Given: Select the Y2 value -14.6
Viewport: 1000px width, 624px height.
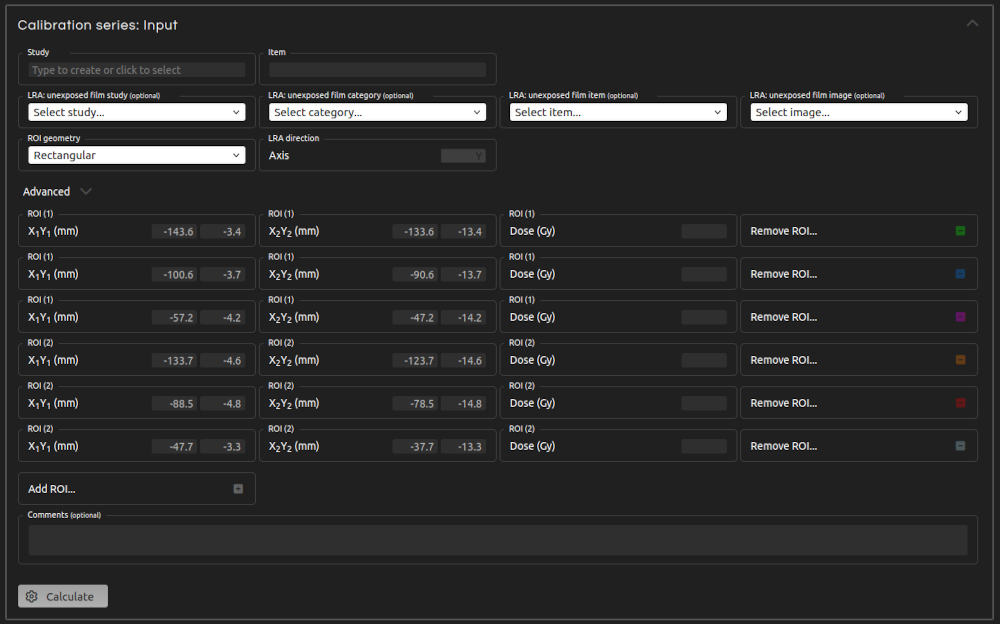Looking at the screenshot, I should (x=464, y=360).
